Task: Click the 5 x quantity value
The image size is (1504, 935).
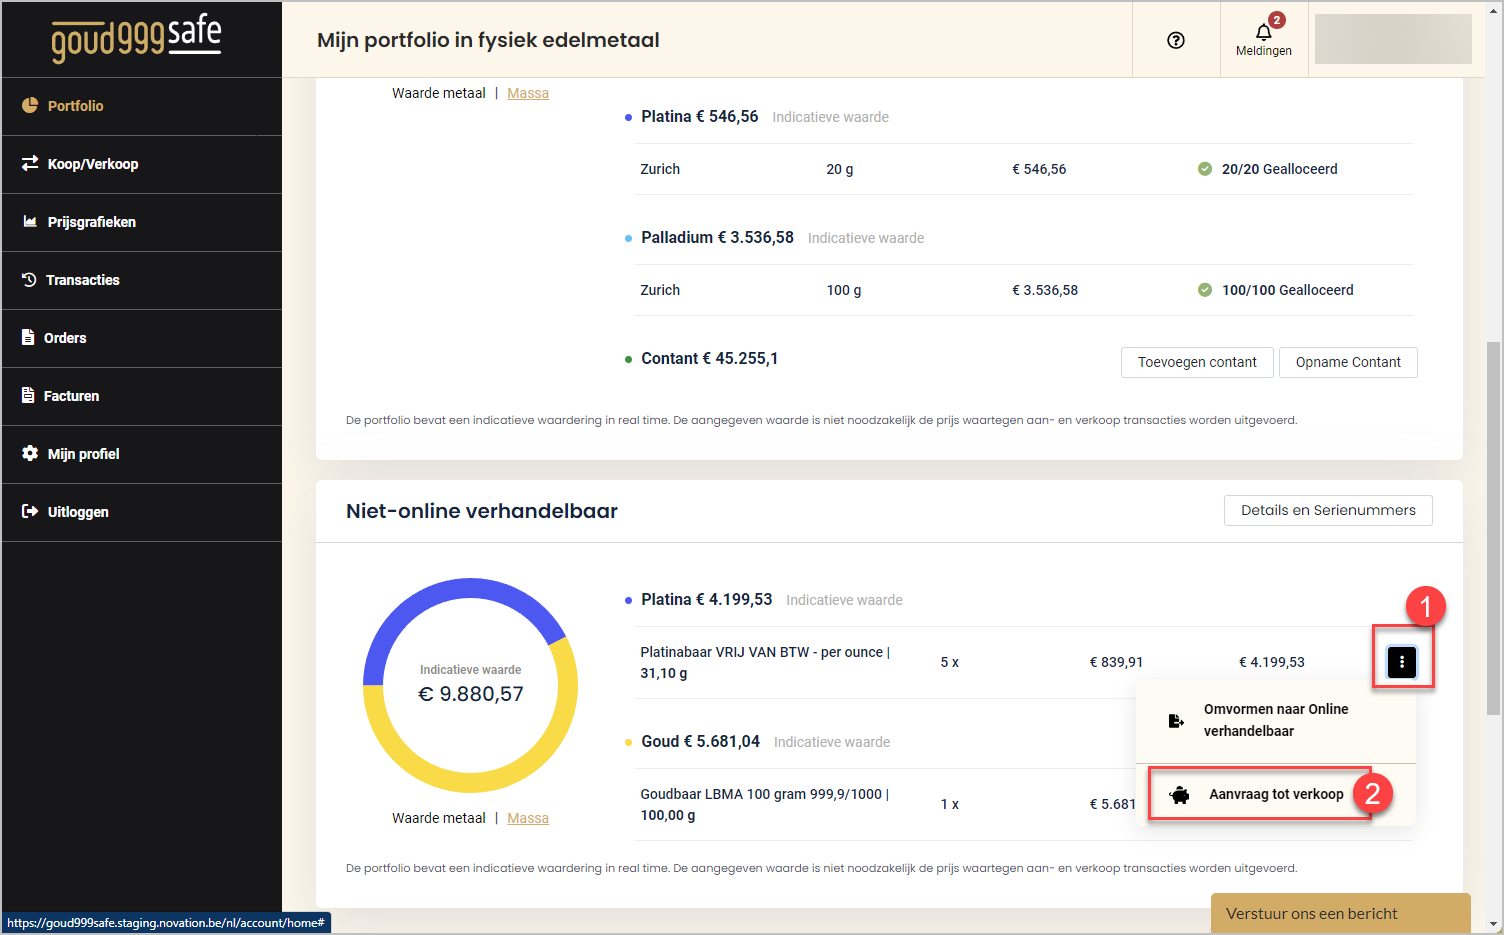Action: click(950, 662)
